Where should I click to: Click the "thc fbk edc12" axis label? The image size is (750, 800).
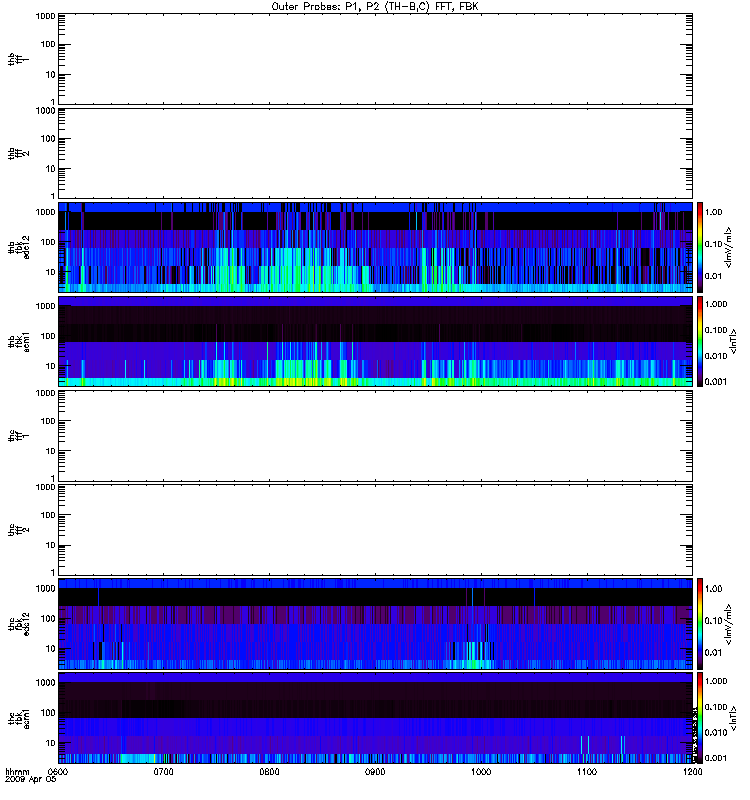click(18, 624)
